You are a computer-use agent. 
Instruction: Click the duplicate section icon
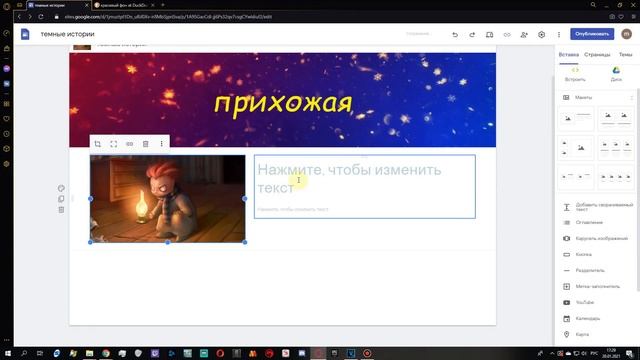(x=61, y=199)
